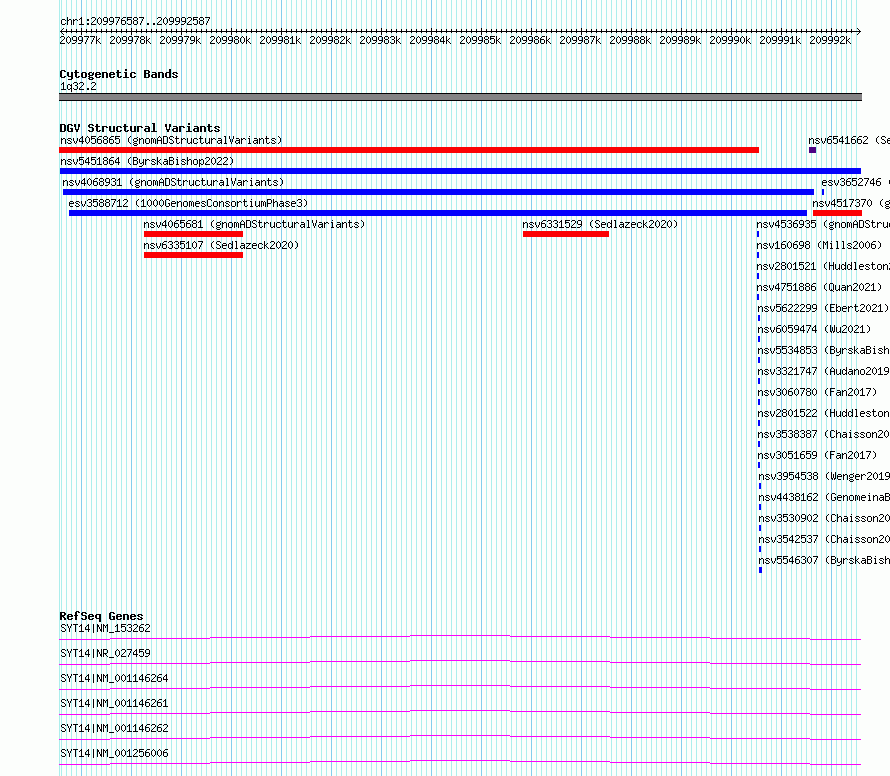
Task: Click the 209984k ruler position
Action: 430,40
